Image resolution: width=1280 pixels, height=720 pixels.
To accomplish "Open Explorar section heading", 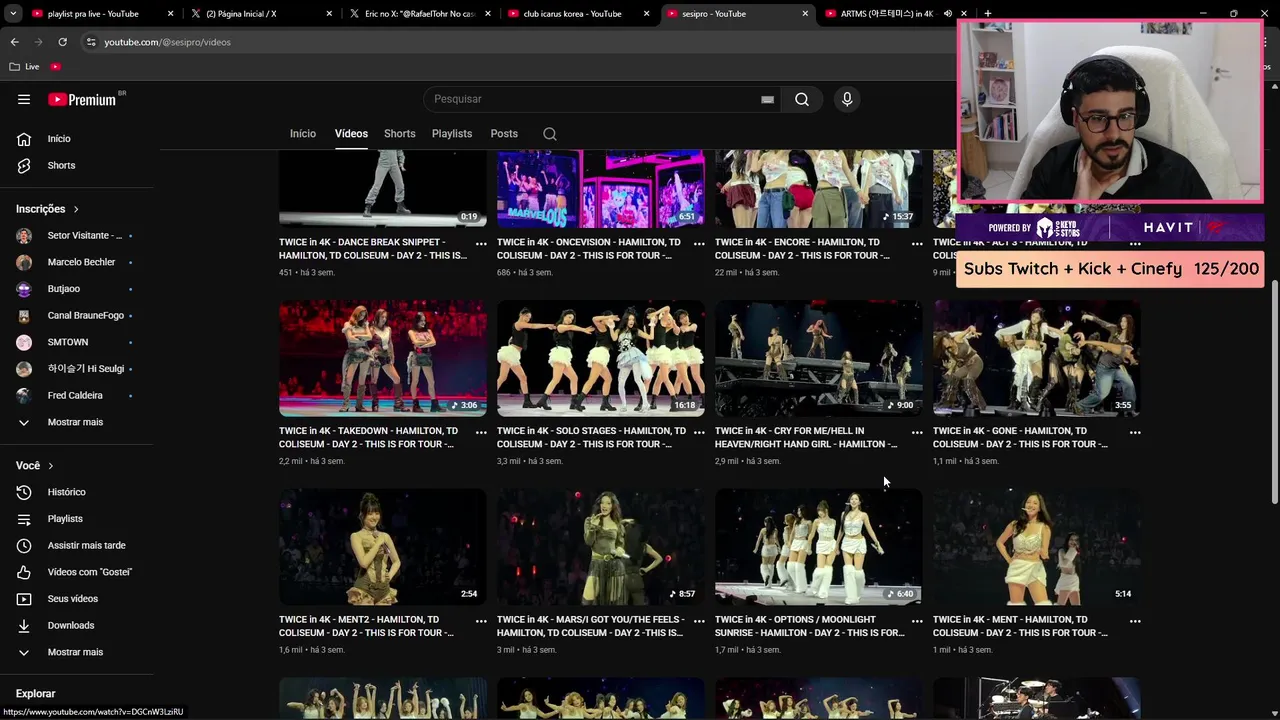I will coord(36,694).
